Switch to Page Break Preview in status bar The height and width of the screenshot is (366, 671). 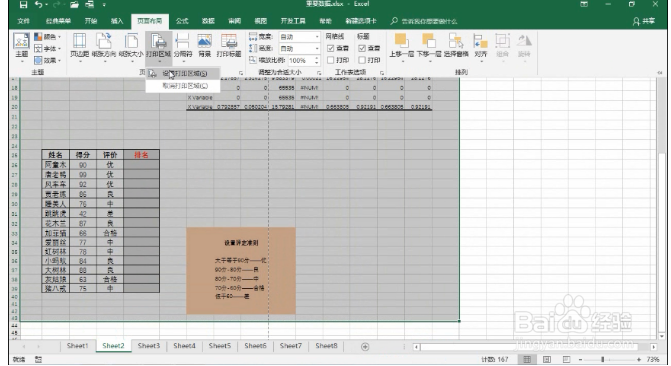tap(566, 360)
